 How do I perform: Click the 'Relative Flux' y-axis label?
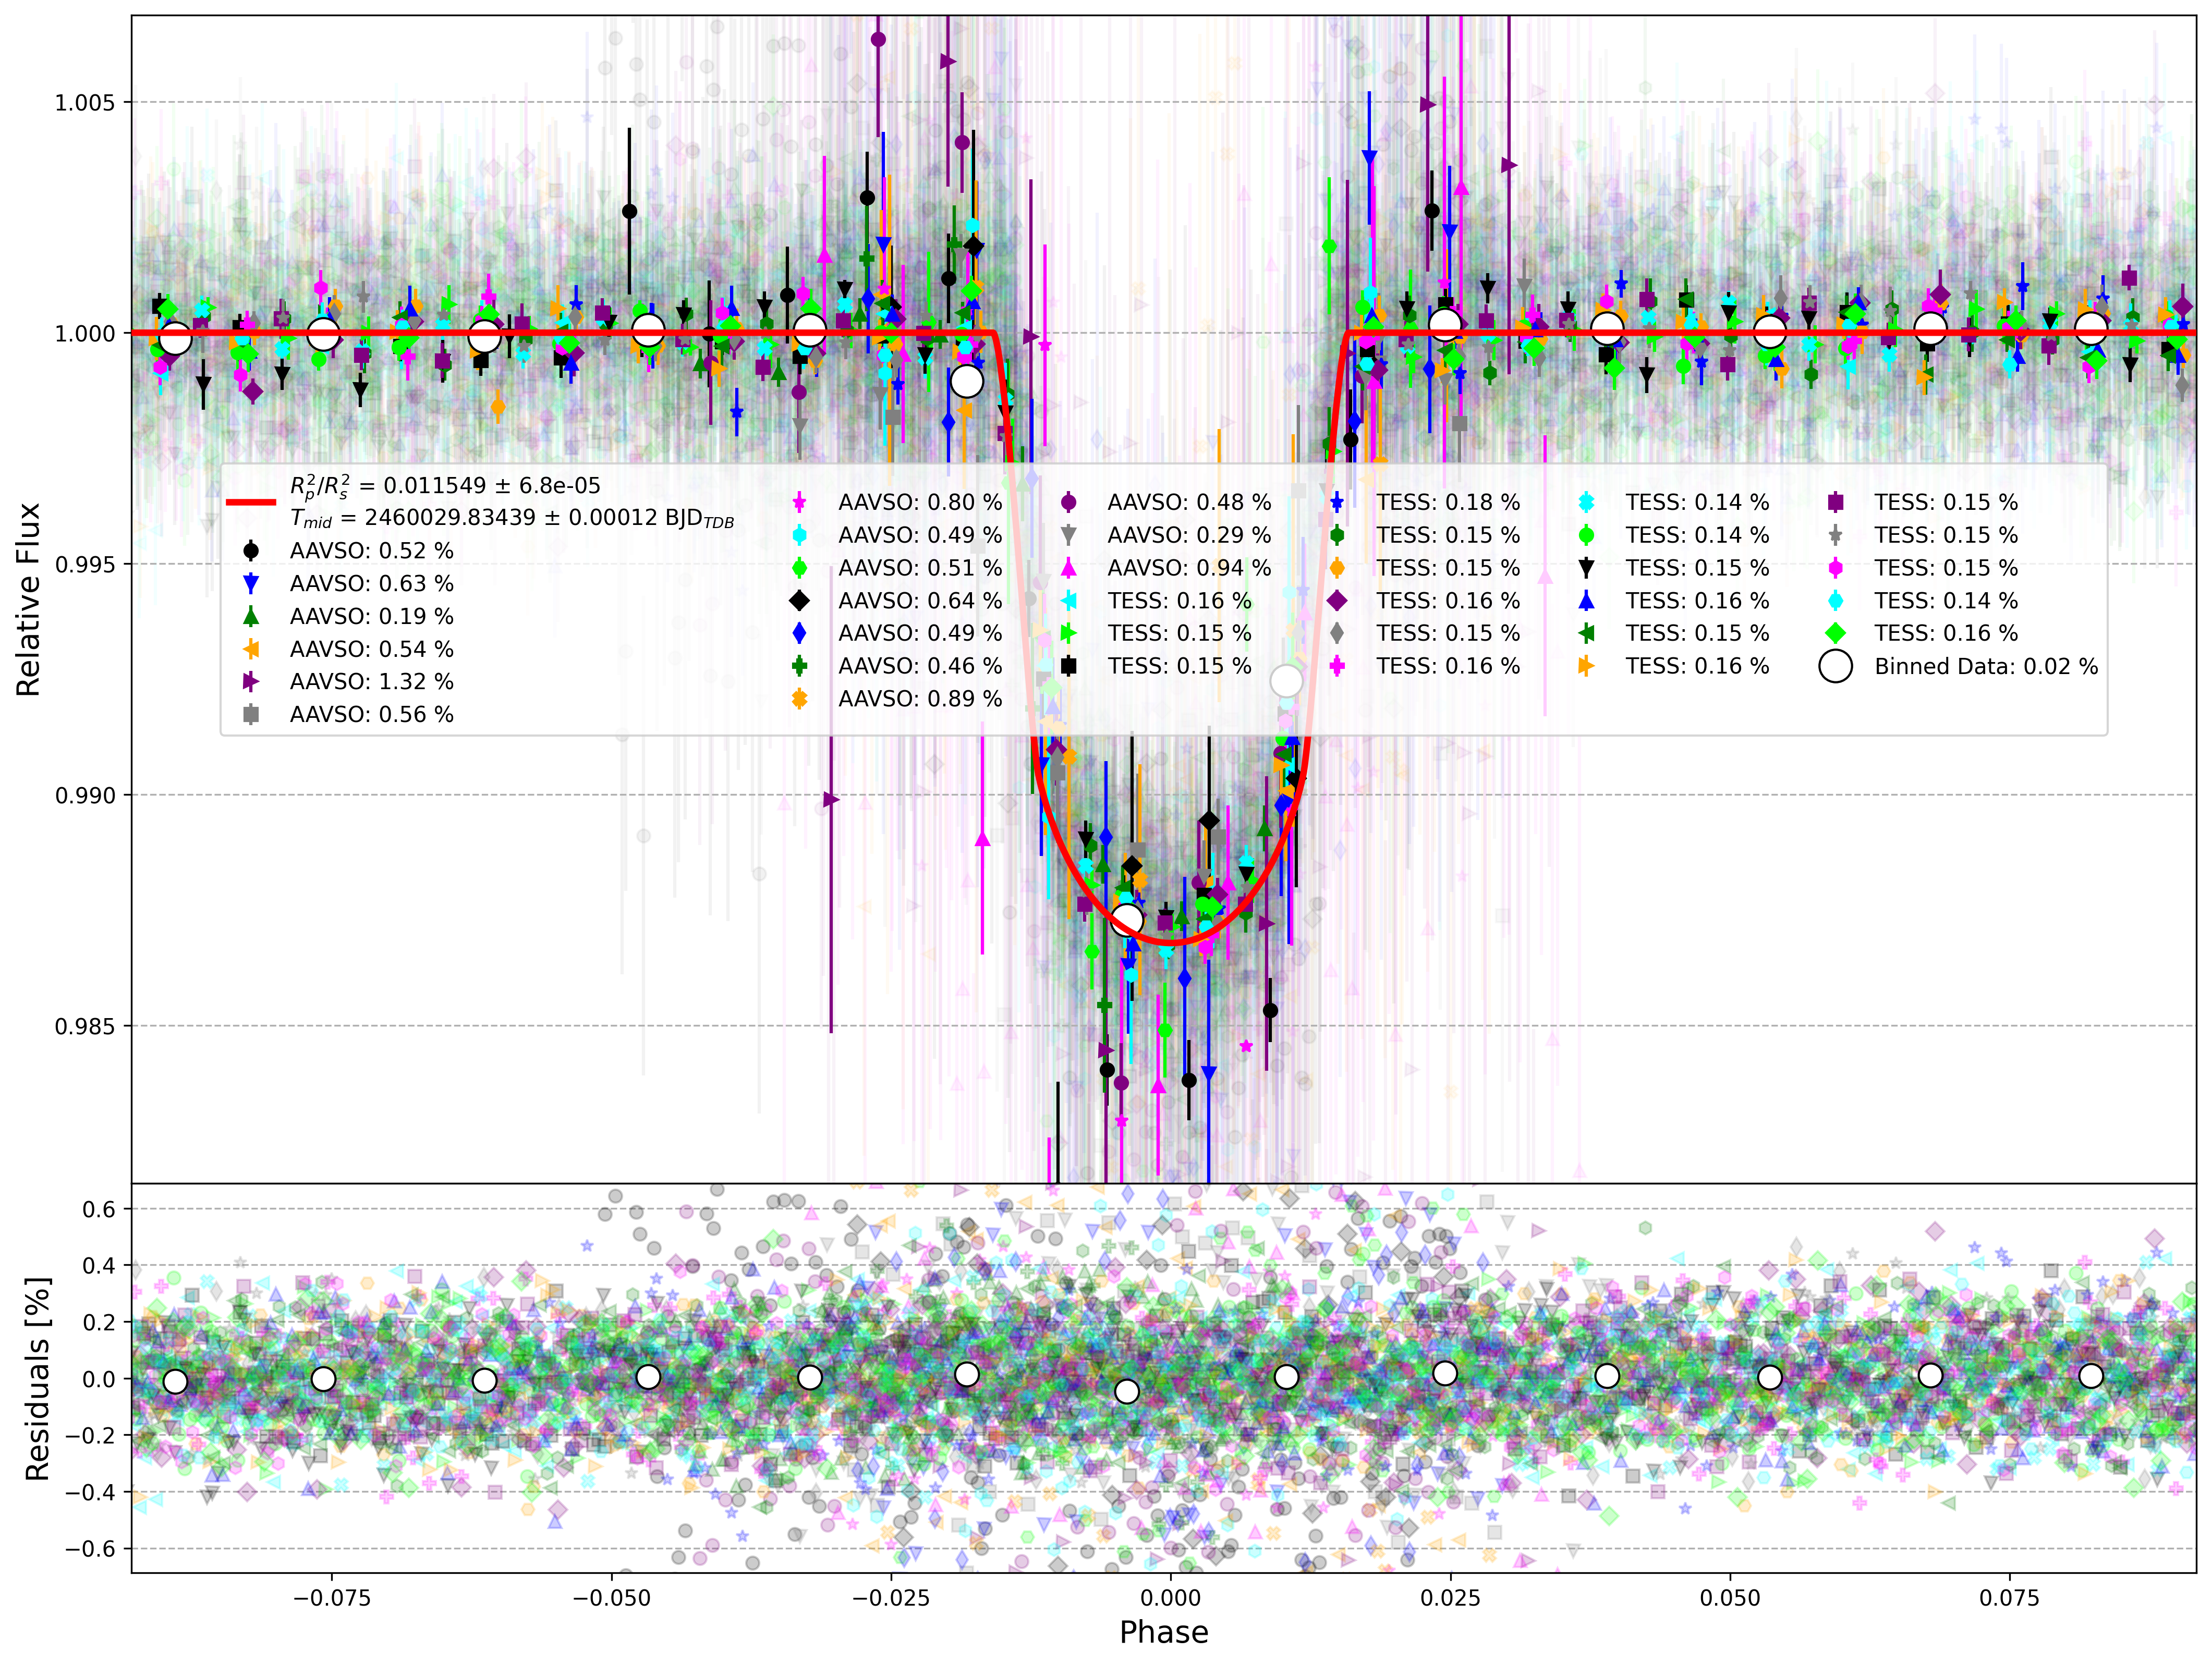[x=28, y=599]
